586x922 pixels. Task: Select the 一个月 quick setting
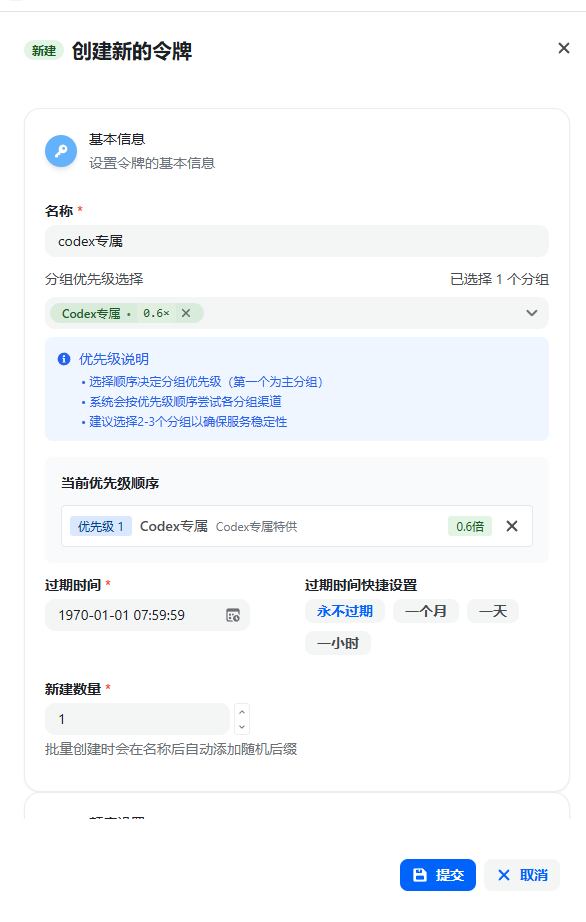coord(426,611)
